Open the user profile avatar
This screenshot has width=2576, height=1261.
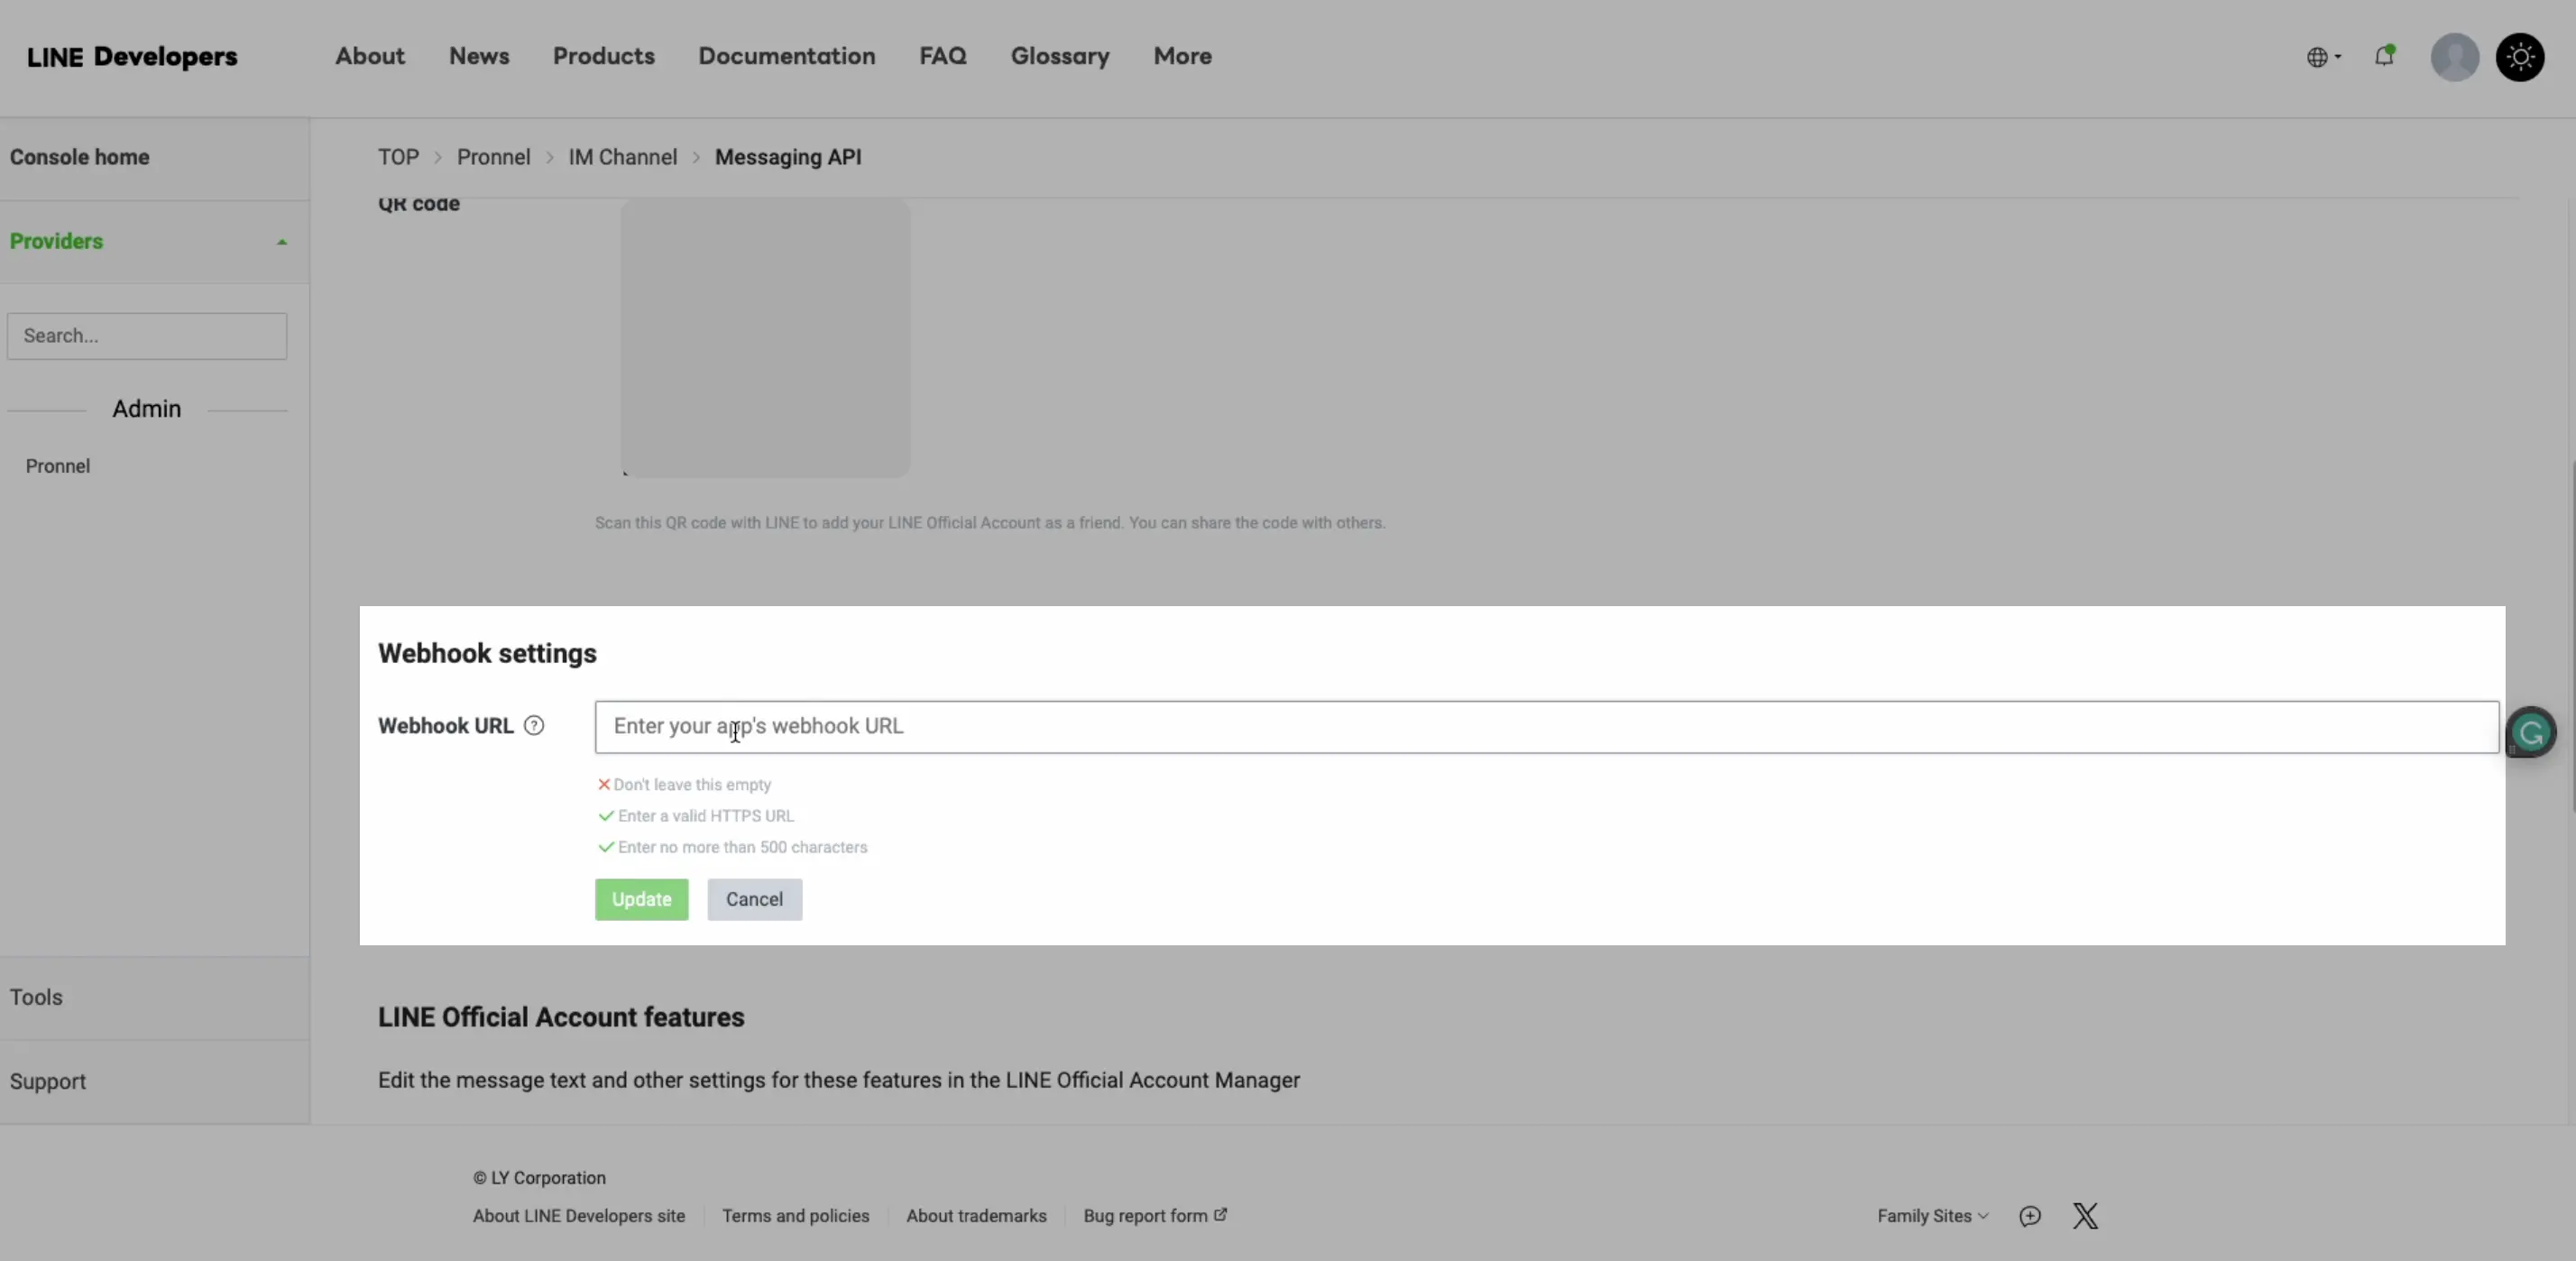click(x=2454, y=57)
